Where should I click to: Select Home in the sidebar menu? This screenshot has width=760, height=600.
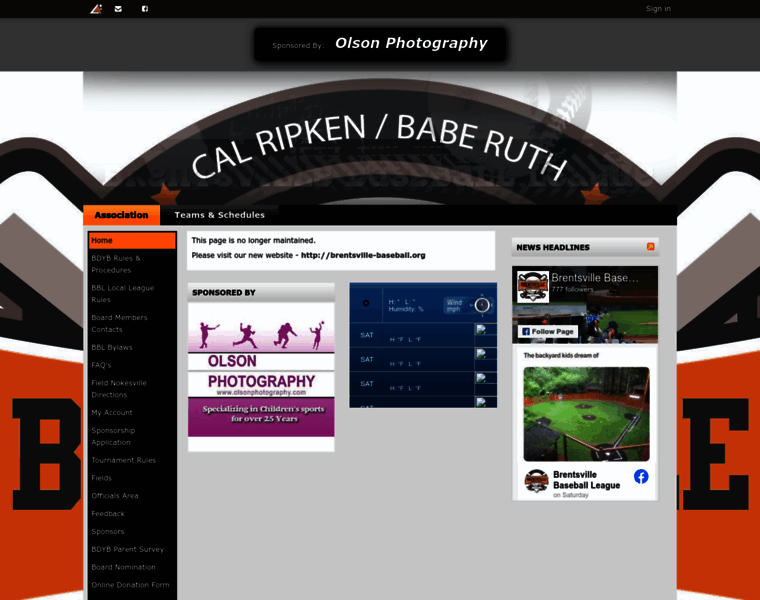coord(132,240)
